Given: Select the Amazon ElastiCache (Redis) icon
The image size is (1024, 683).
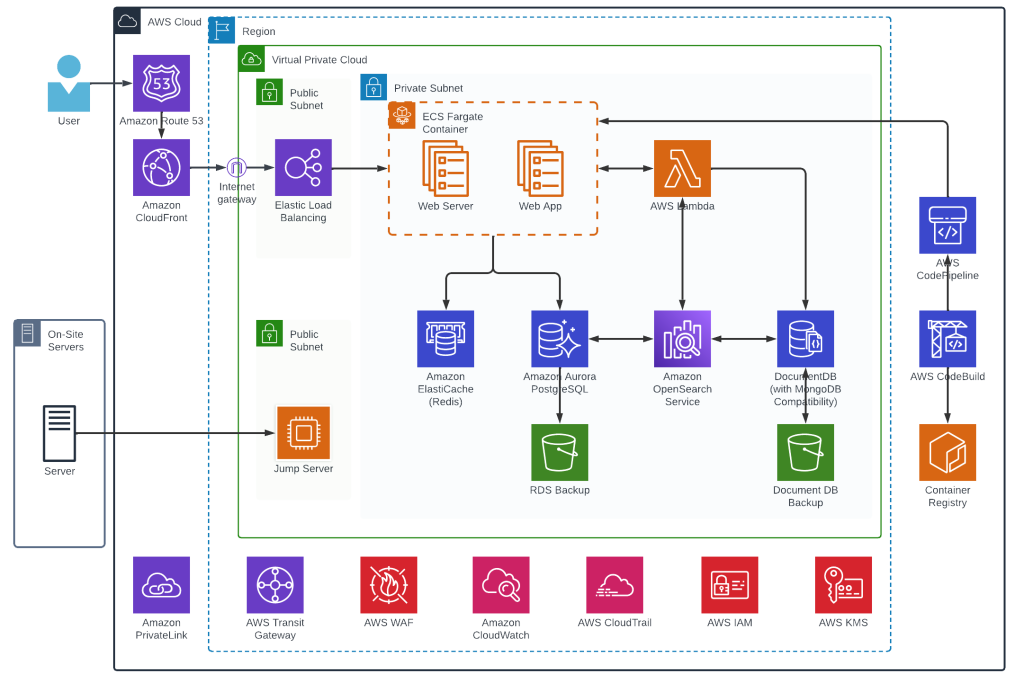Looking at the screenshot, I should pyautogui.click(x=445, y=338).
